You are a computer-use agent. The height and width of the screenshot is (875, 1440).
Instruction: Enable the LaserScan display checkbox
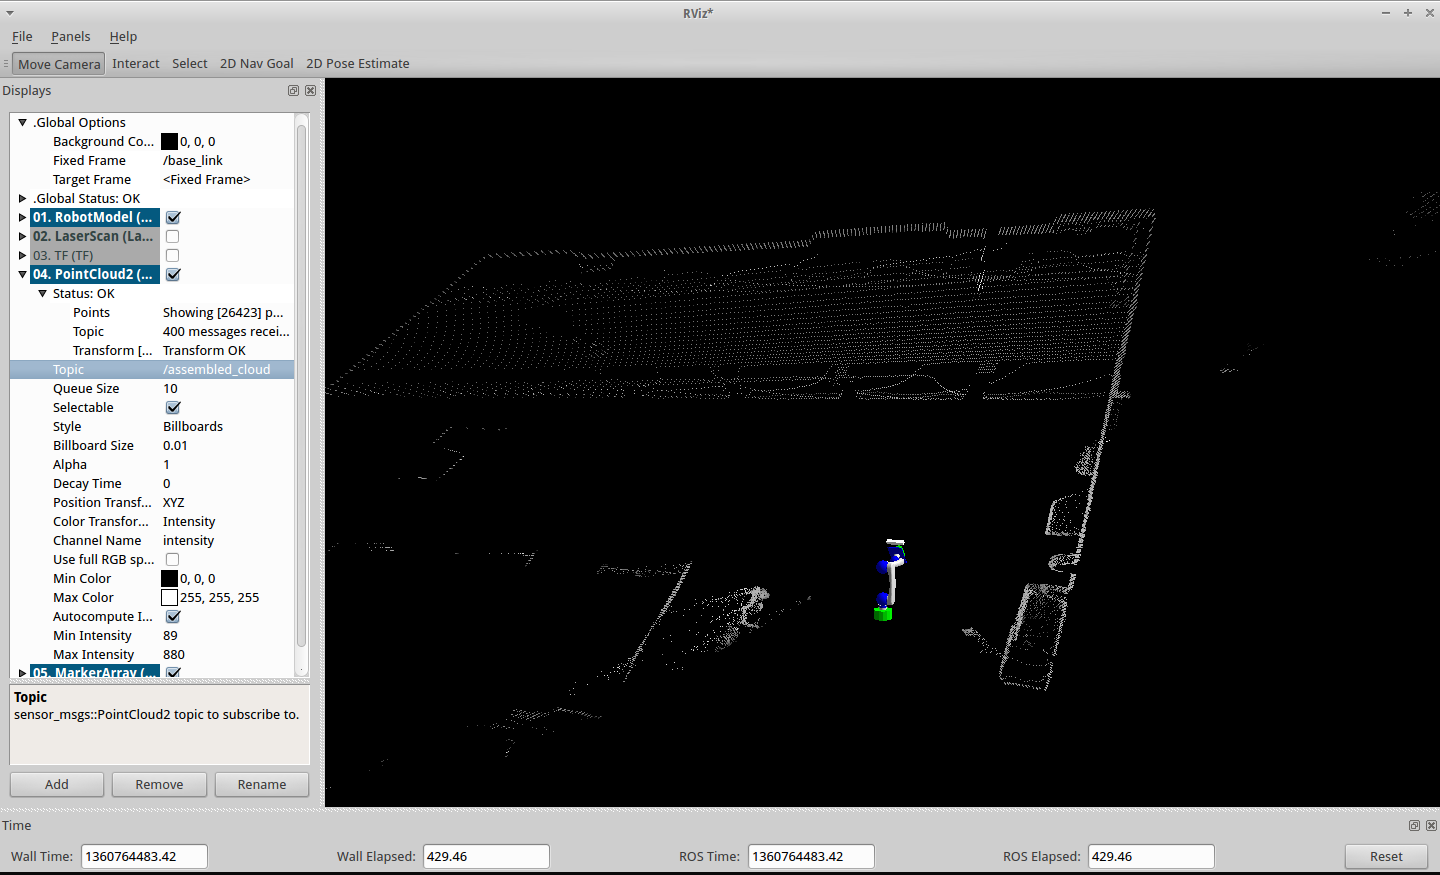point(173,236)
